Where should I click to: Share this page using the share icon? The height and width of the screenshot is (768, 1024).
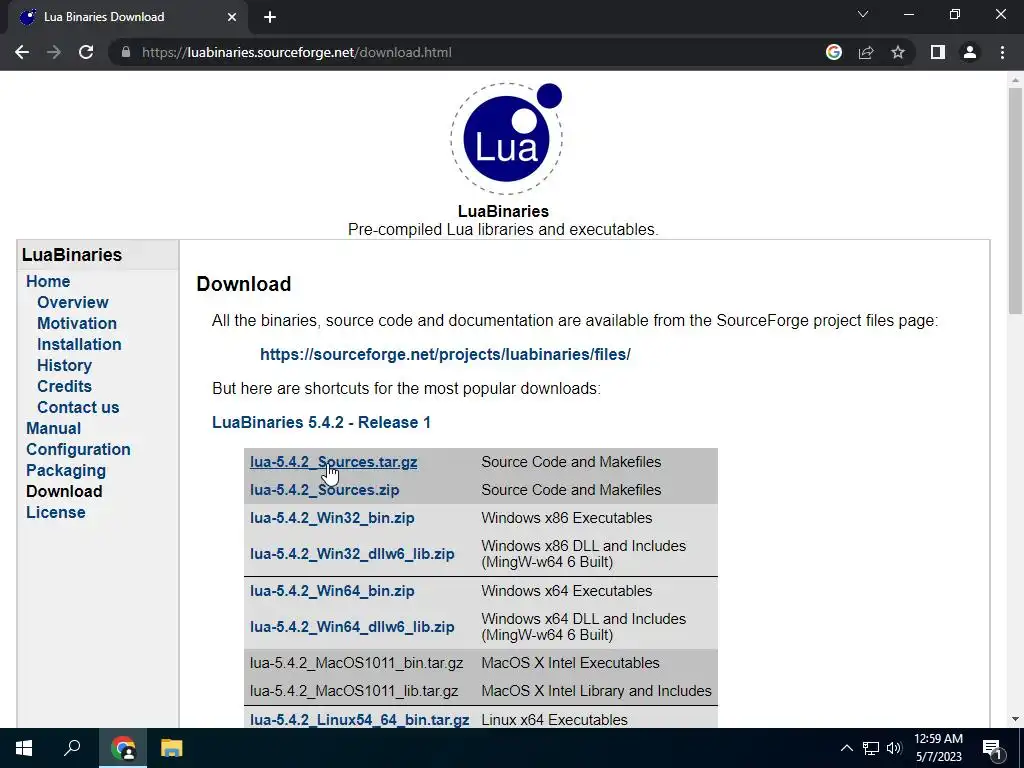[866, 52]
